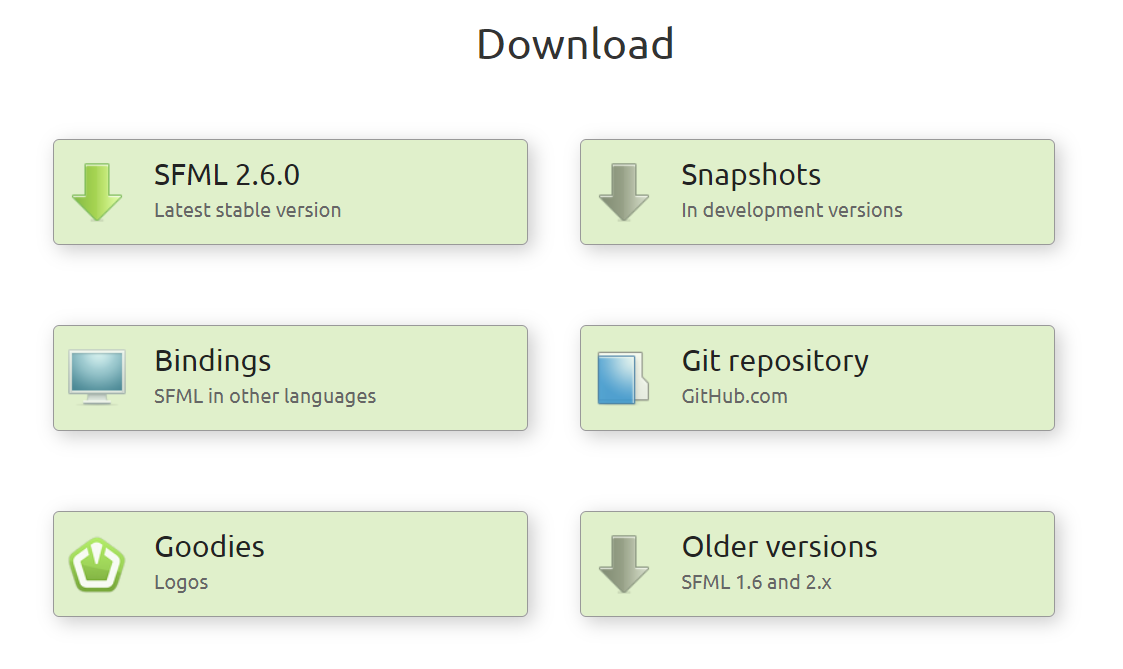The image size is (1123, 669).
Task: Click the Download page heading
Action: (575, 44)
